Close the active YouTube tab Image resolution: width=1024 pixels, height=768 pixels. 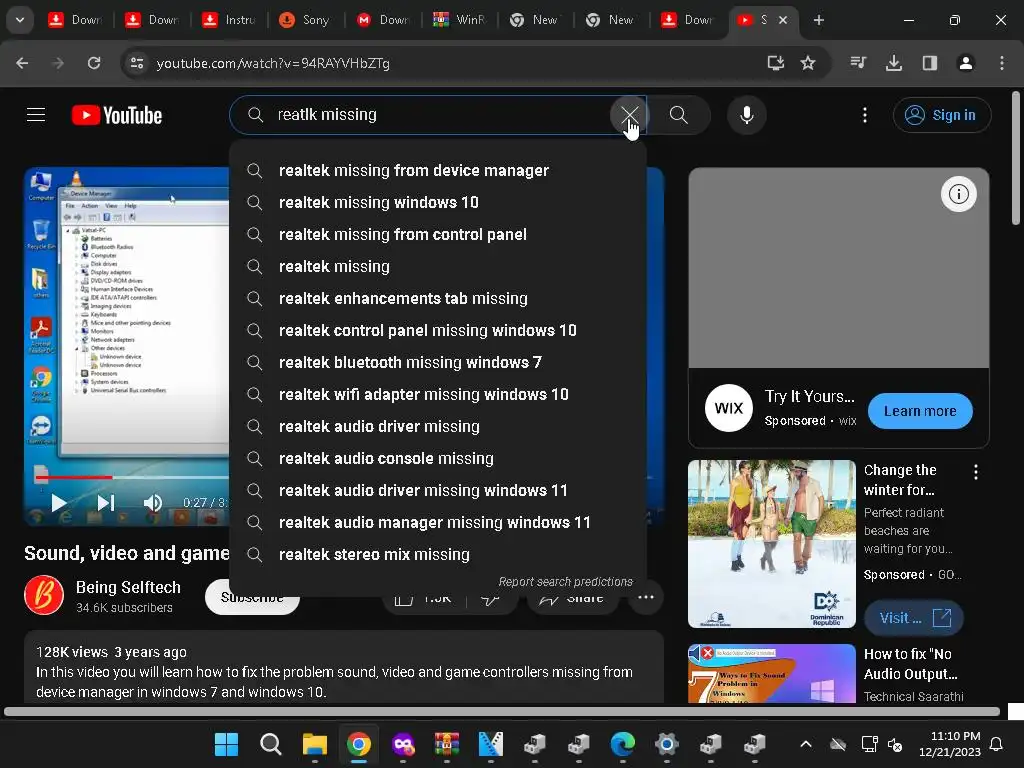tap(783, 20)
